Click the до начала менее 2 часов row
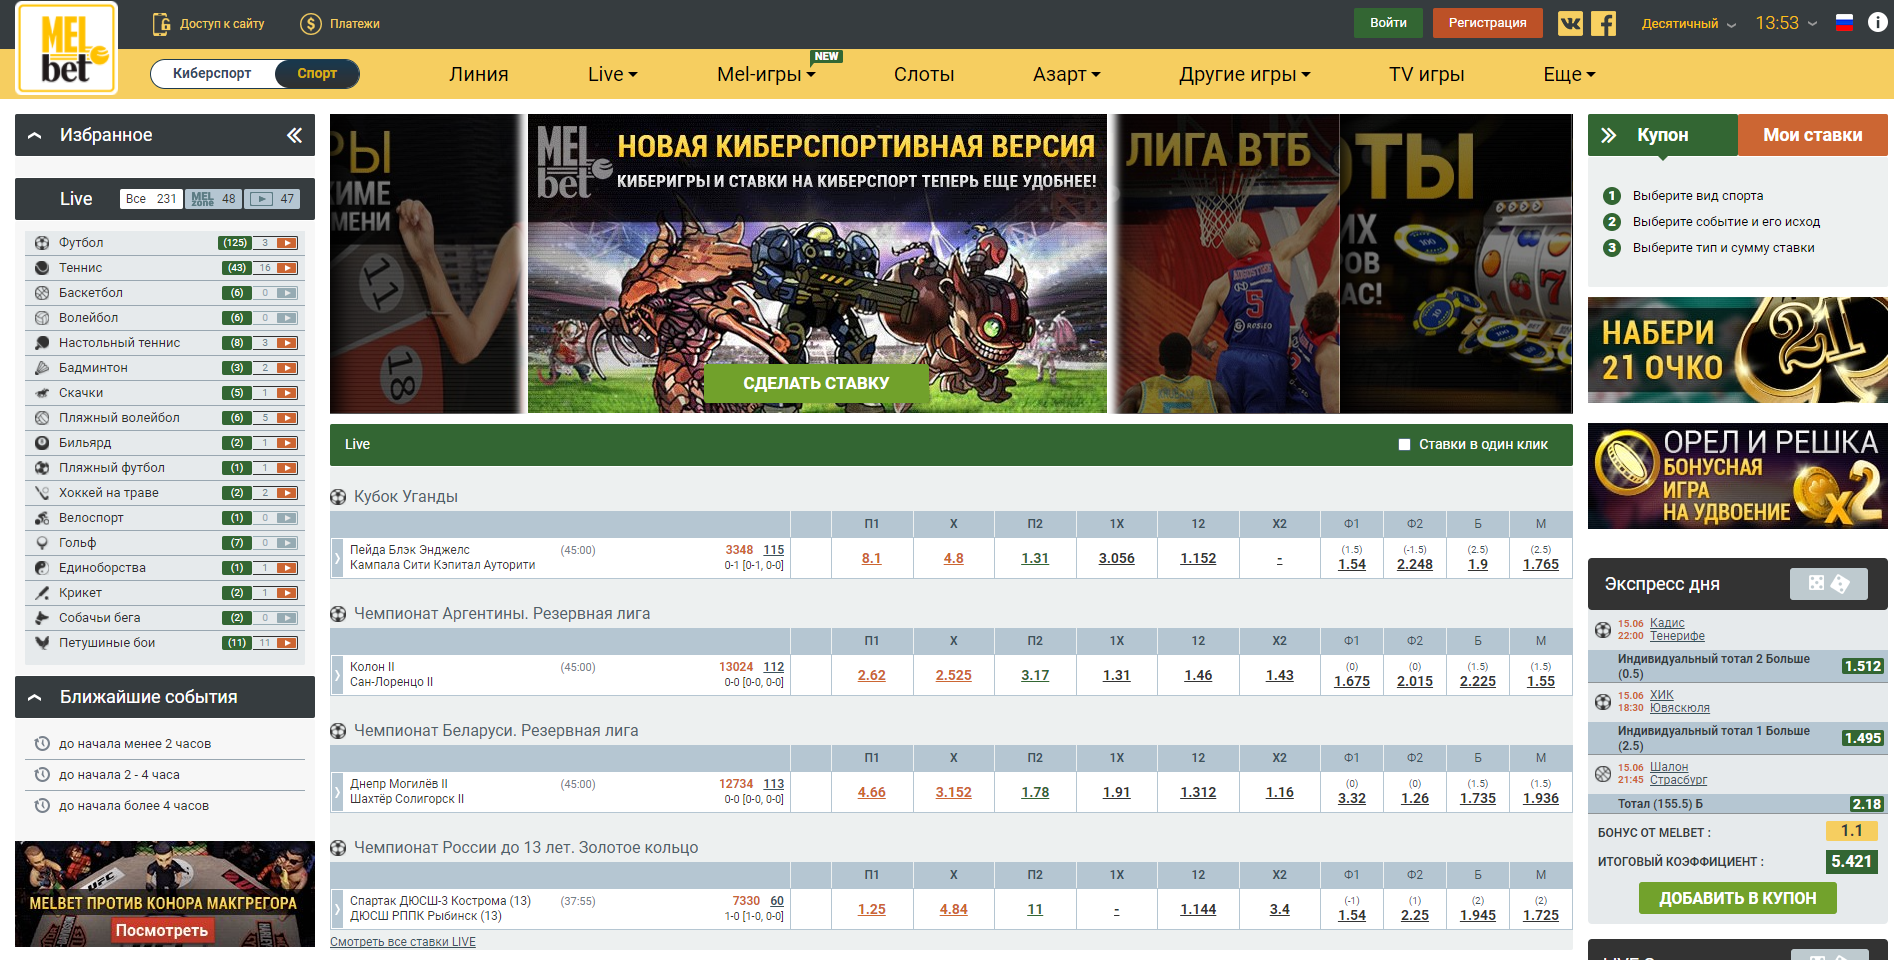The width and height of the screenshot is (1894, 960). (x=165, y=744)
